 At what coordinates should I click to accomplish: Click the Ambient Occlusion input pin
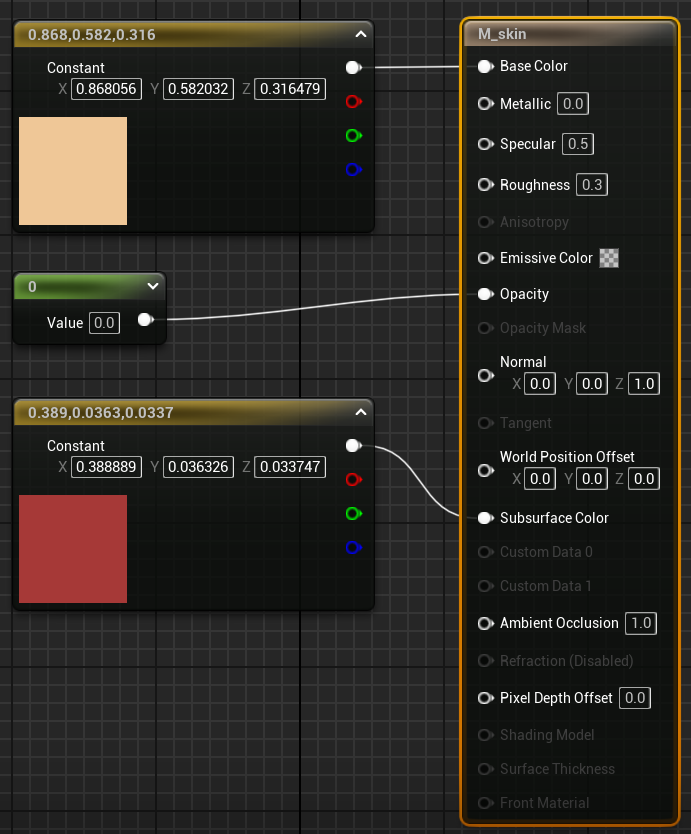tap(485, 623)
